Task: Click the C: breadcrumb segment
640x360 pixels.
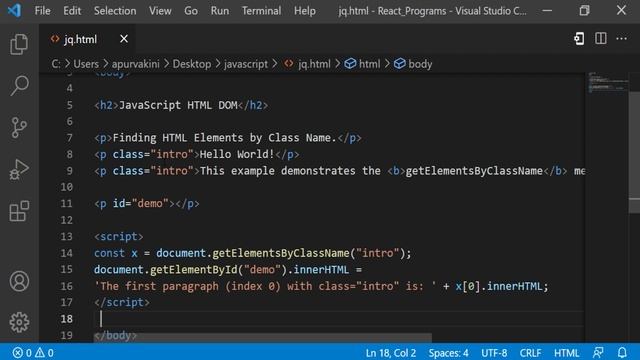Action: pos(56,64)
